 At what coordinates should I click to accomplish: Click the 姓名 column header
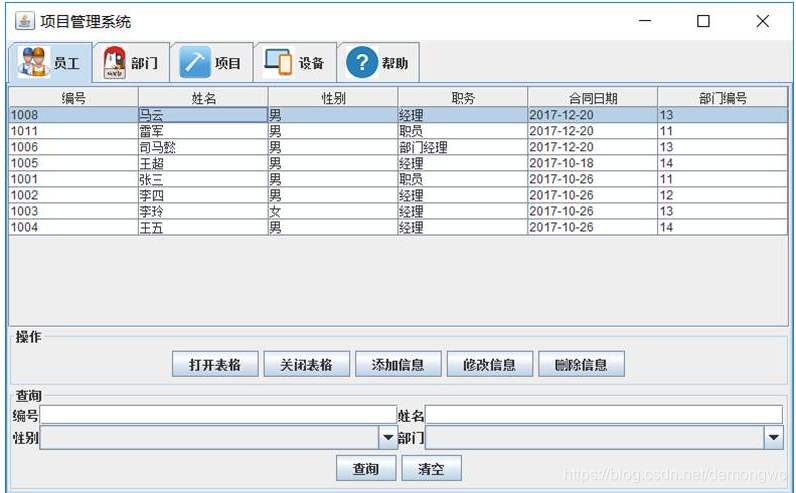(203, 97)
